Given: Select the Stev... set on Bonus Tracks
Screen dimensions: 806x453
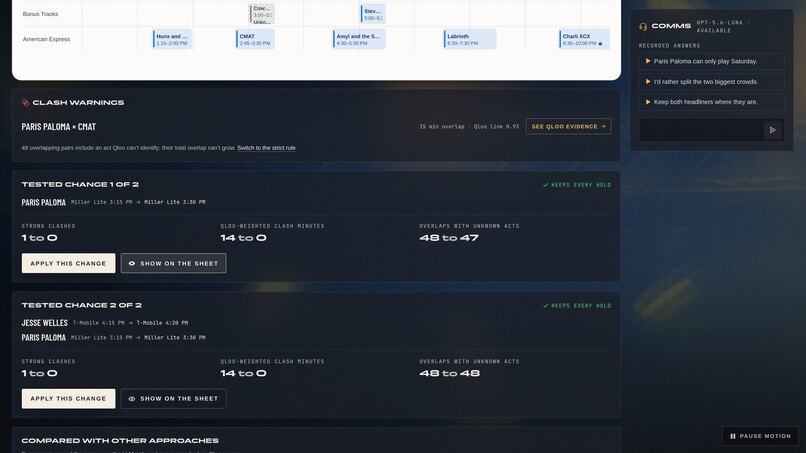Looking at the screenshot, I should (373, 14).
